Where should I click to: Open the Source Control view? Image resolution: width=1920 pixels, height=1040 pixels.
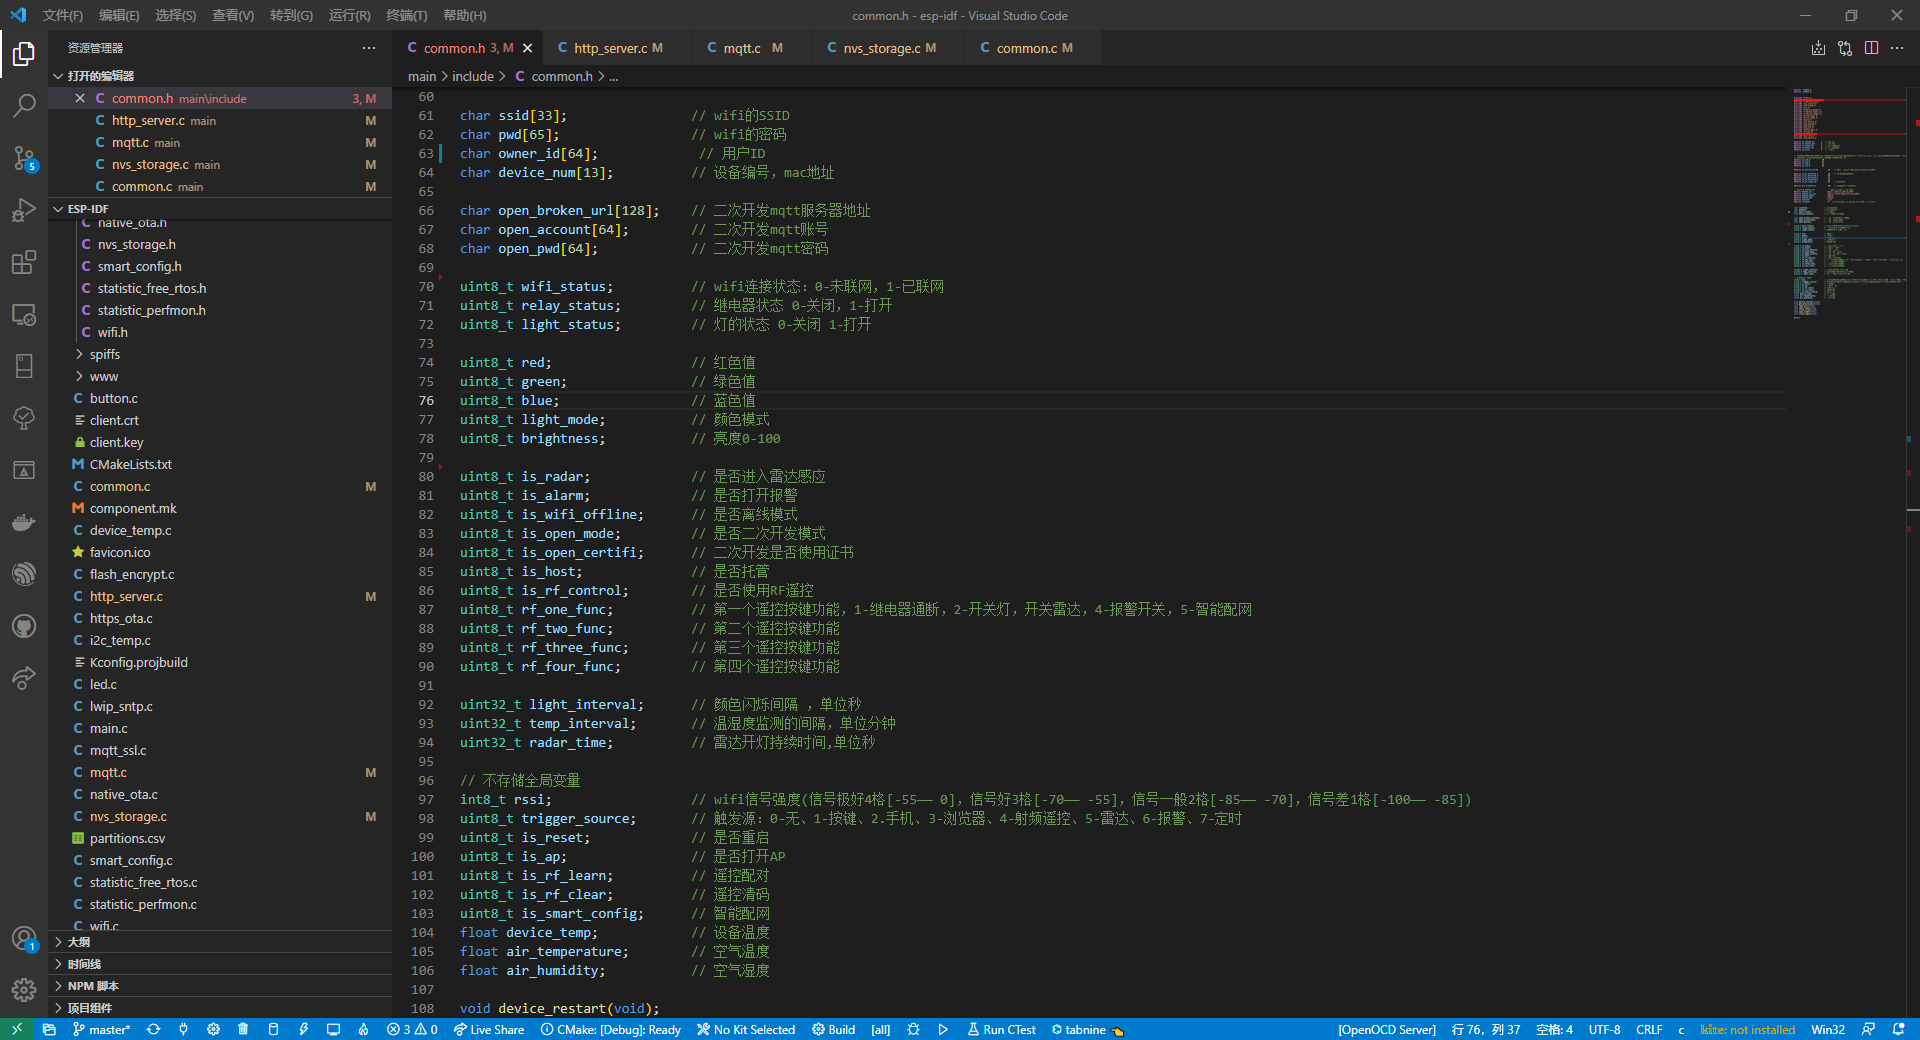(24, 158)
